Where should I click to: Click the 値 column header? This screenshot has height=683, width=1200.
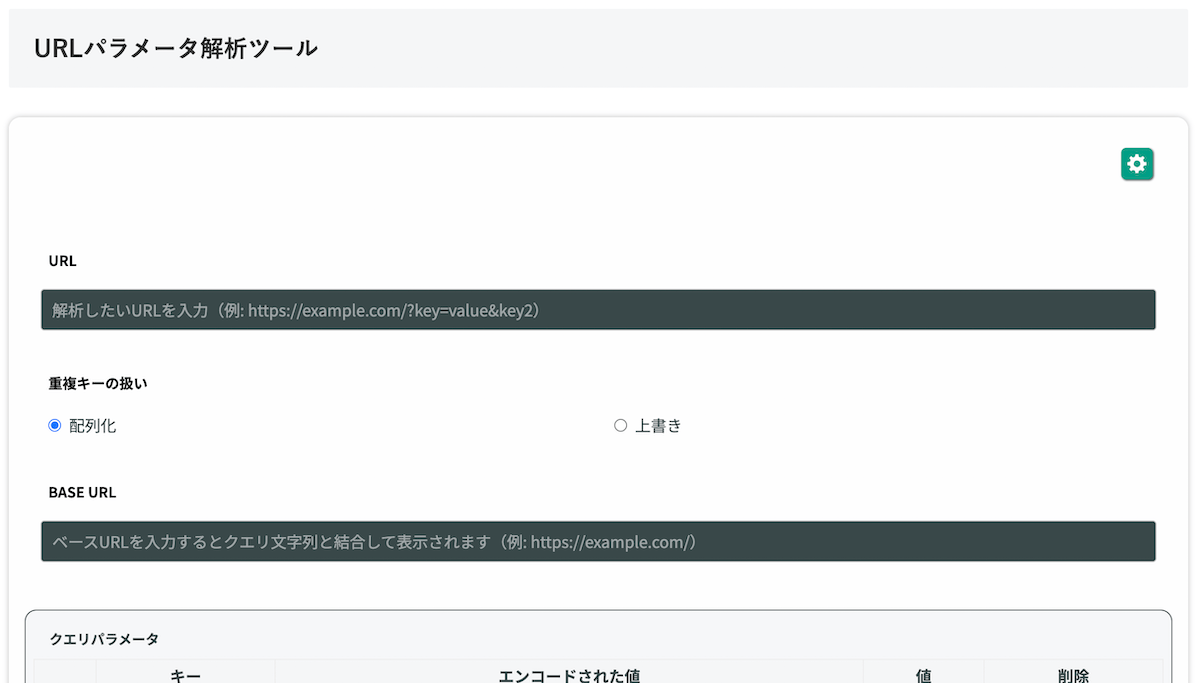tap(922, 675)
